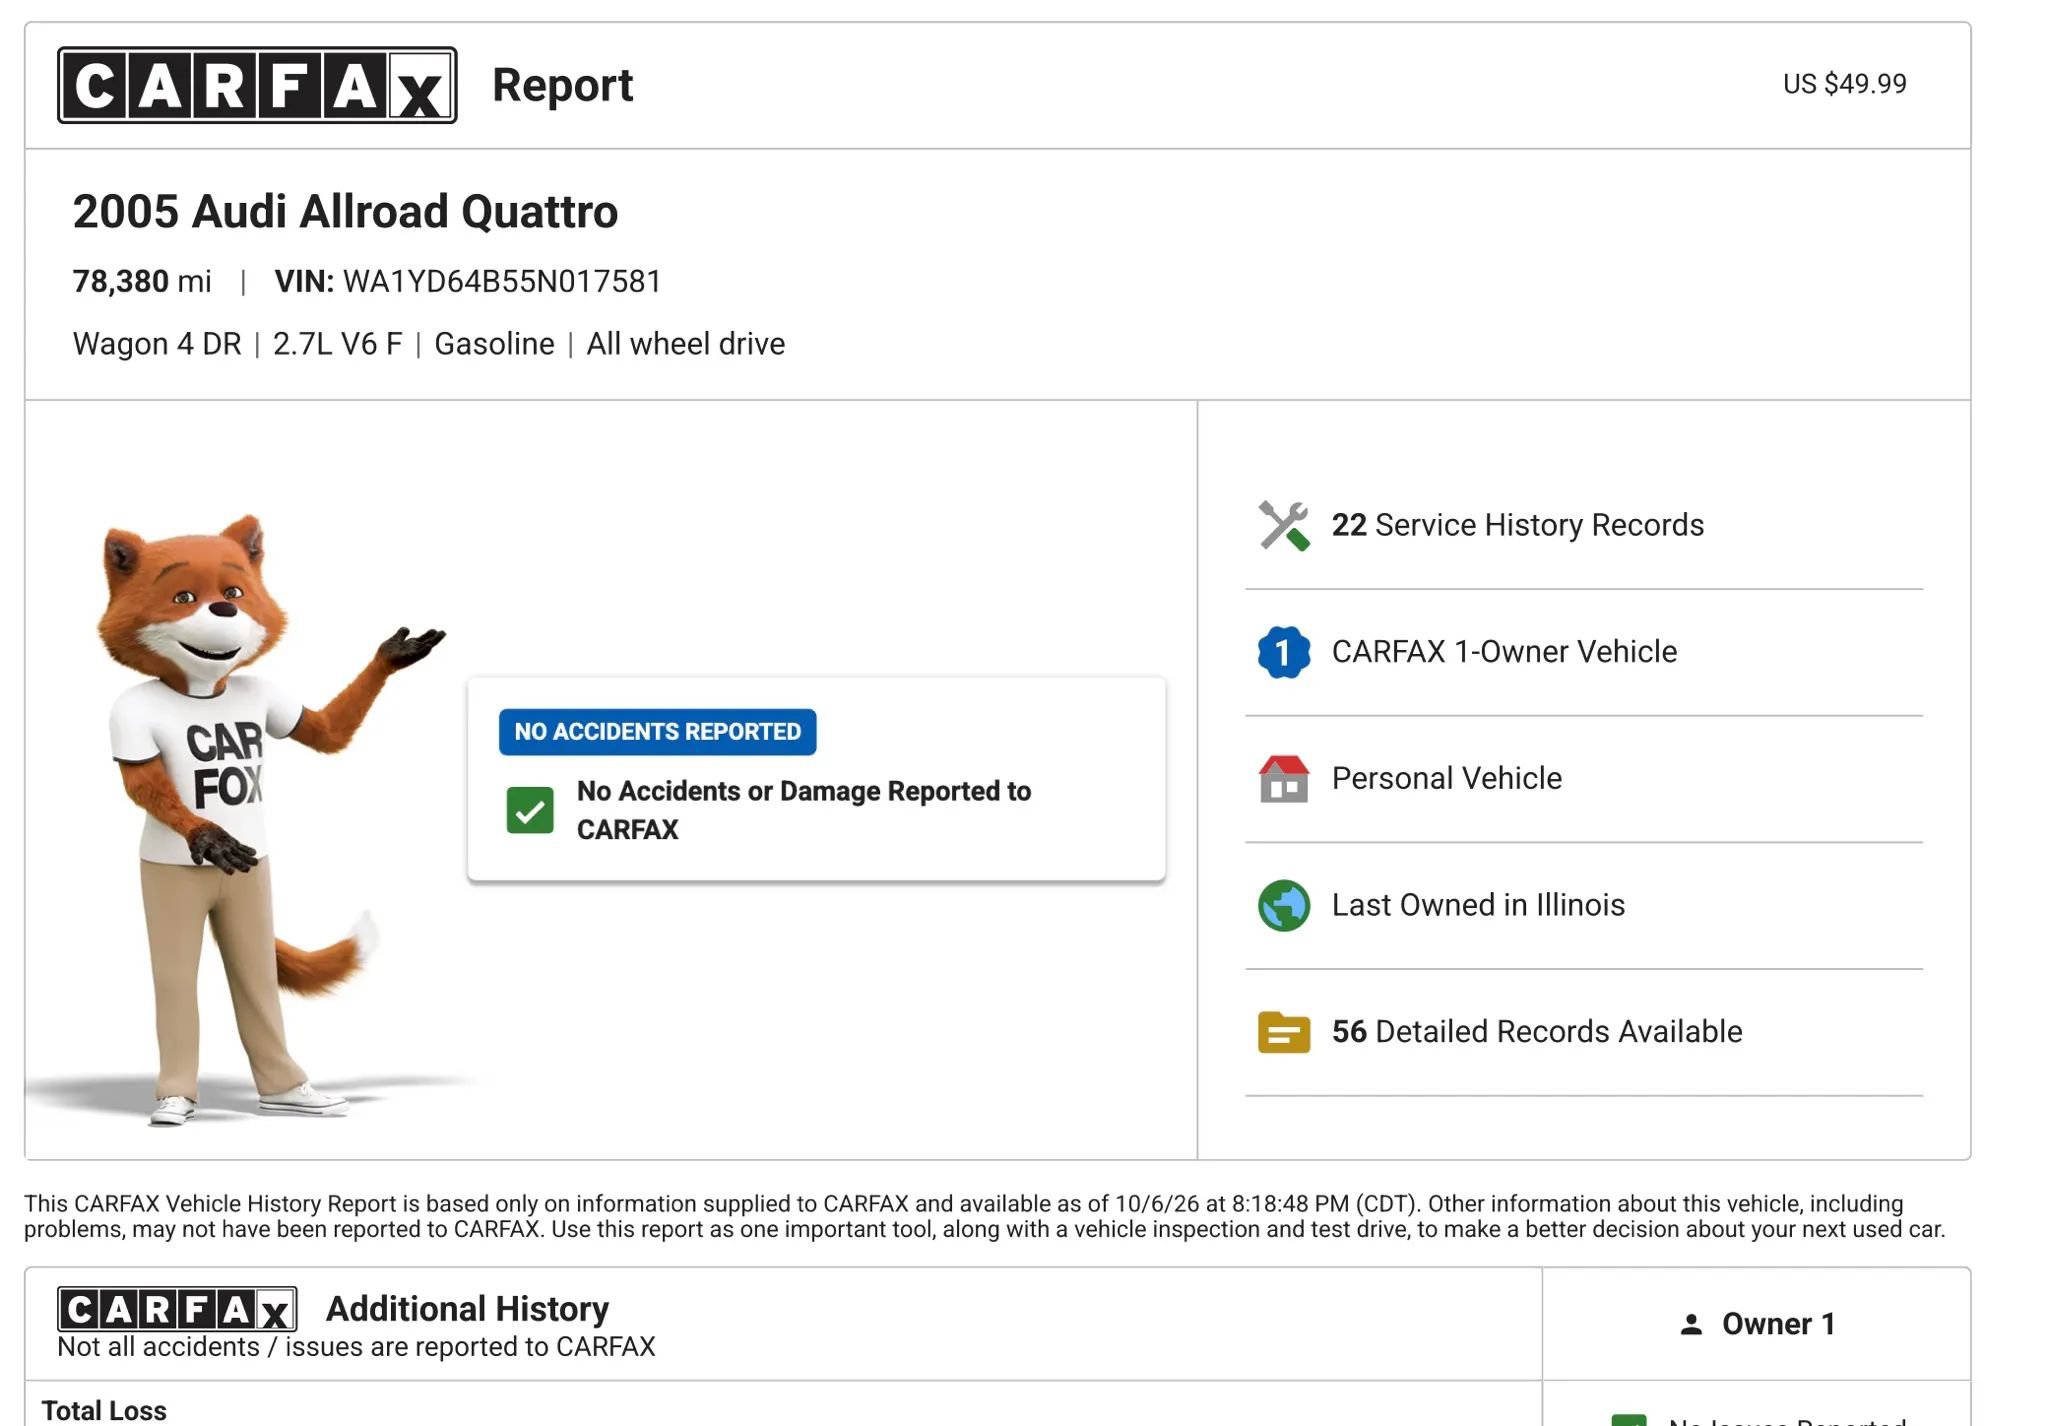Click the wrench service history icon
Image resolution: width=2048 pixels, height=1426 pixels.
[1284, 525]
